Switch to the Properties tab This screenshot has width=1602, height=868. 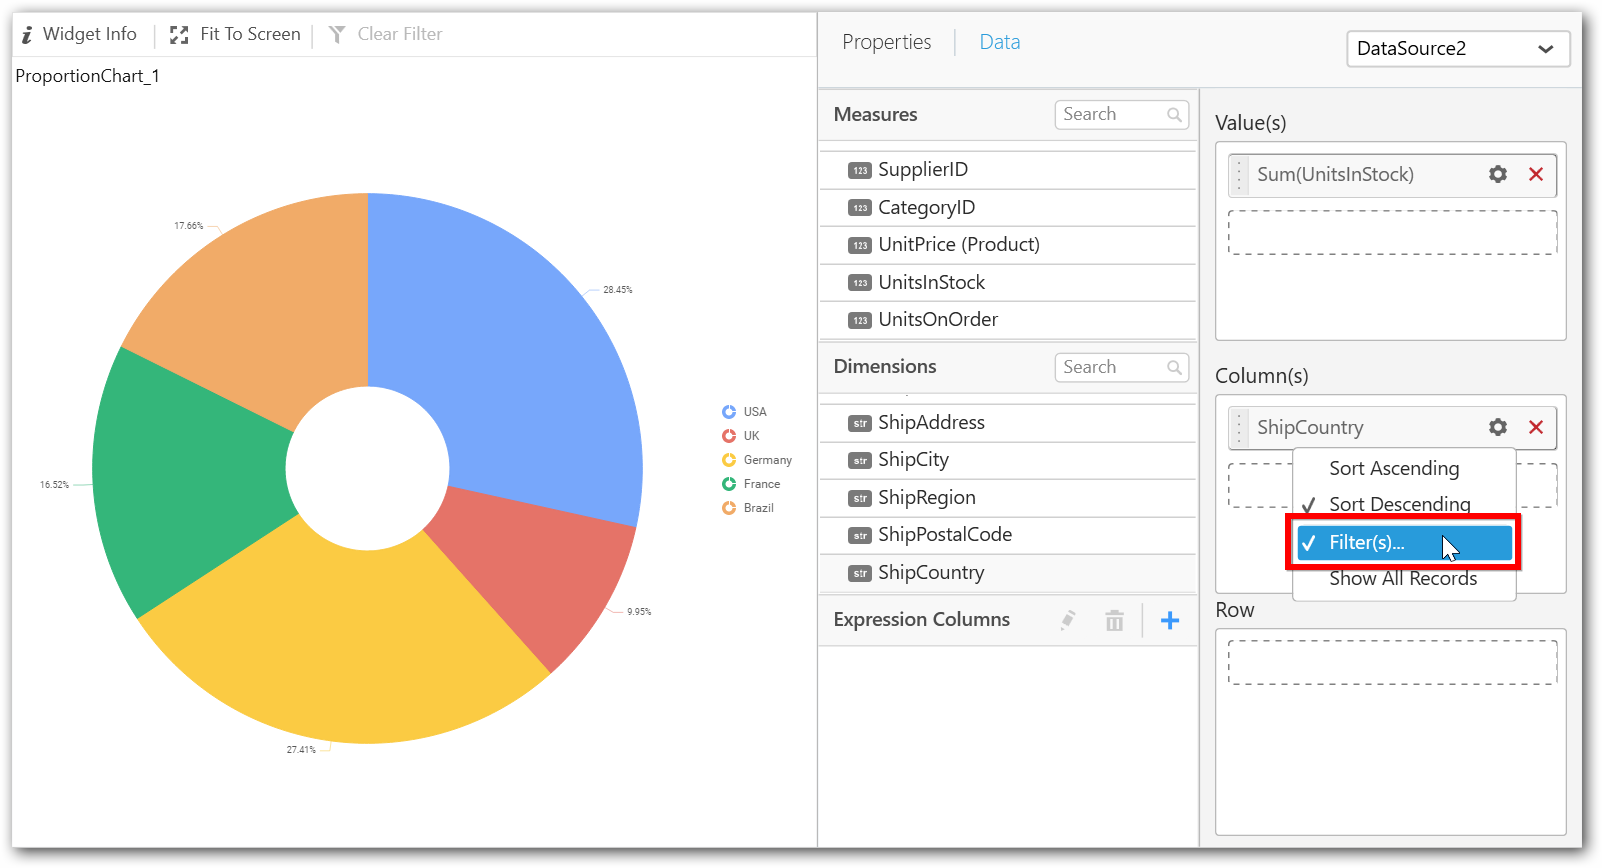886,42
